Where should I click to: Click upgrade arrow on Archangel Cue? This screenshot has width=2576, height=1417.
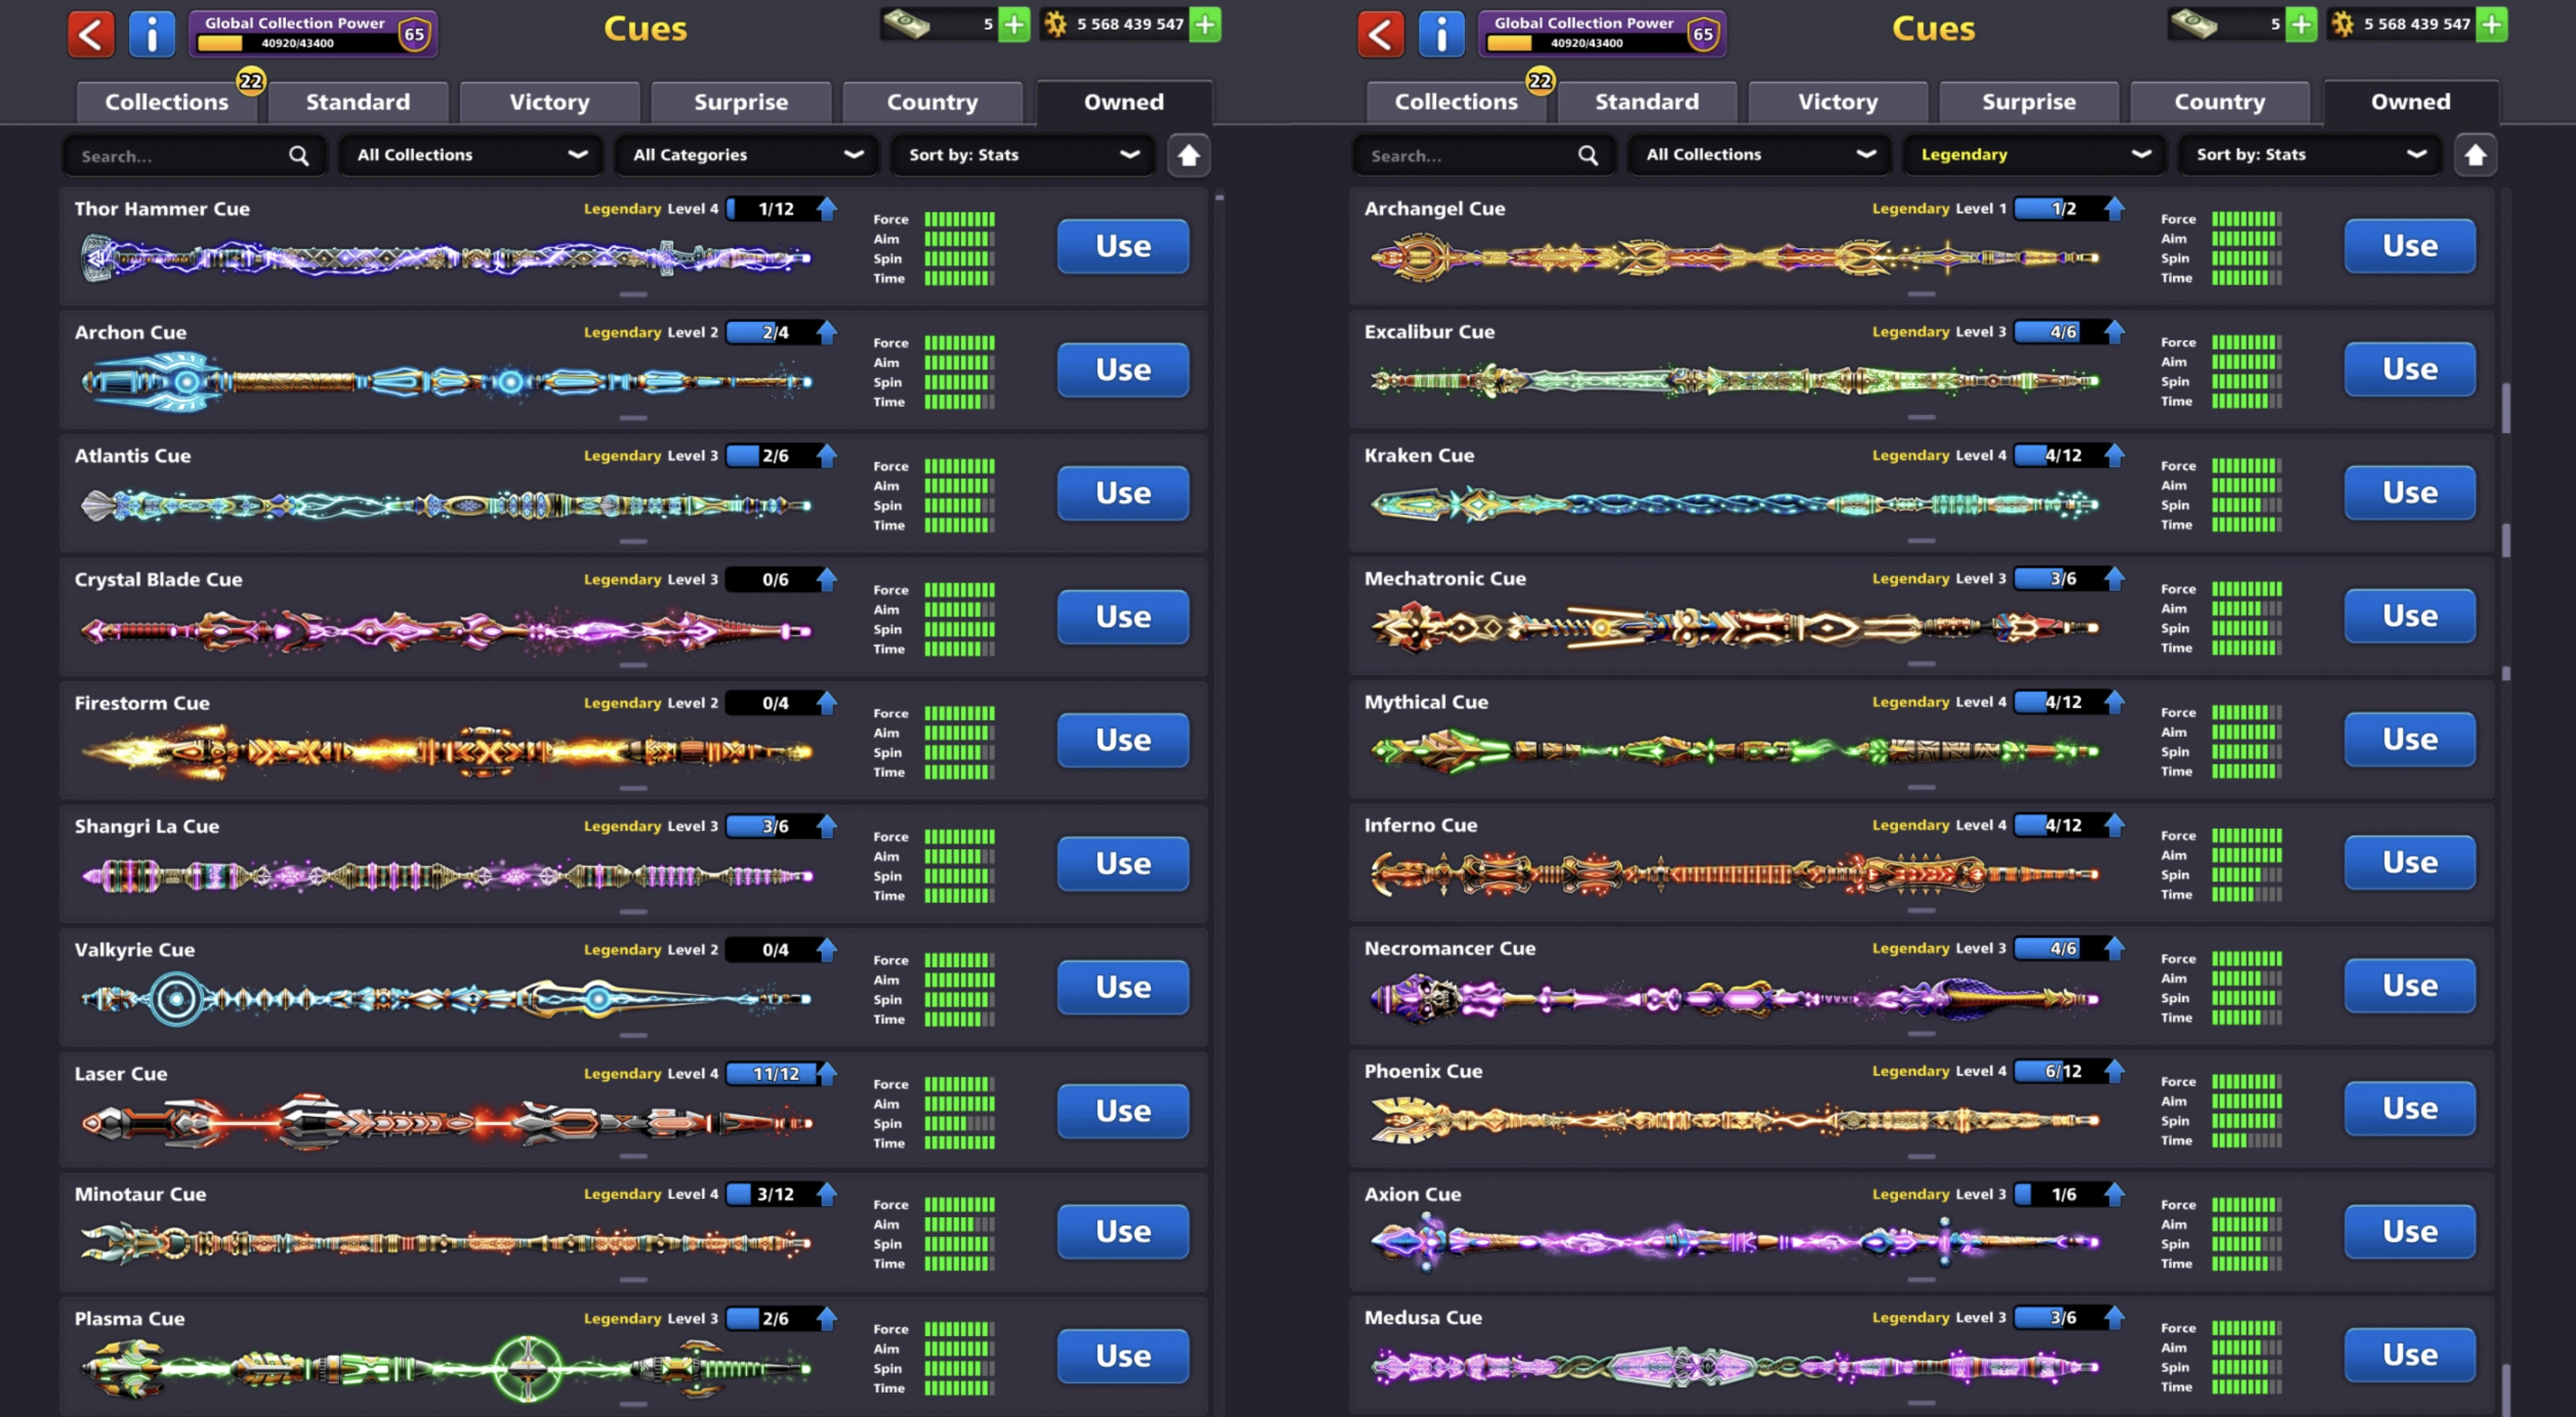pos(2114,209)
